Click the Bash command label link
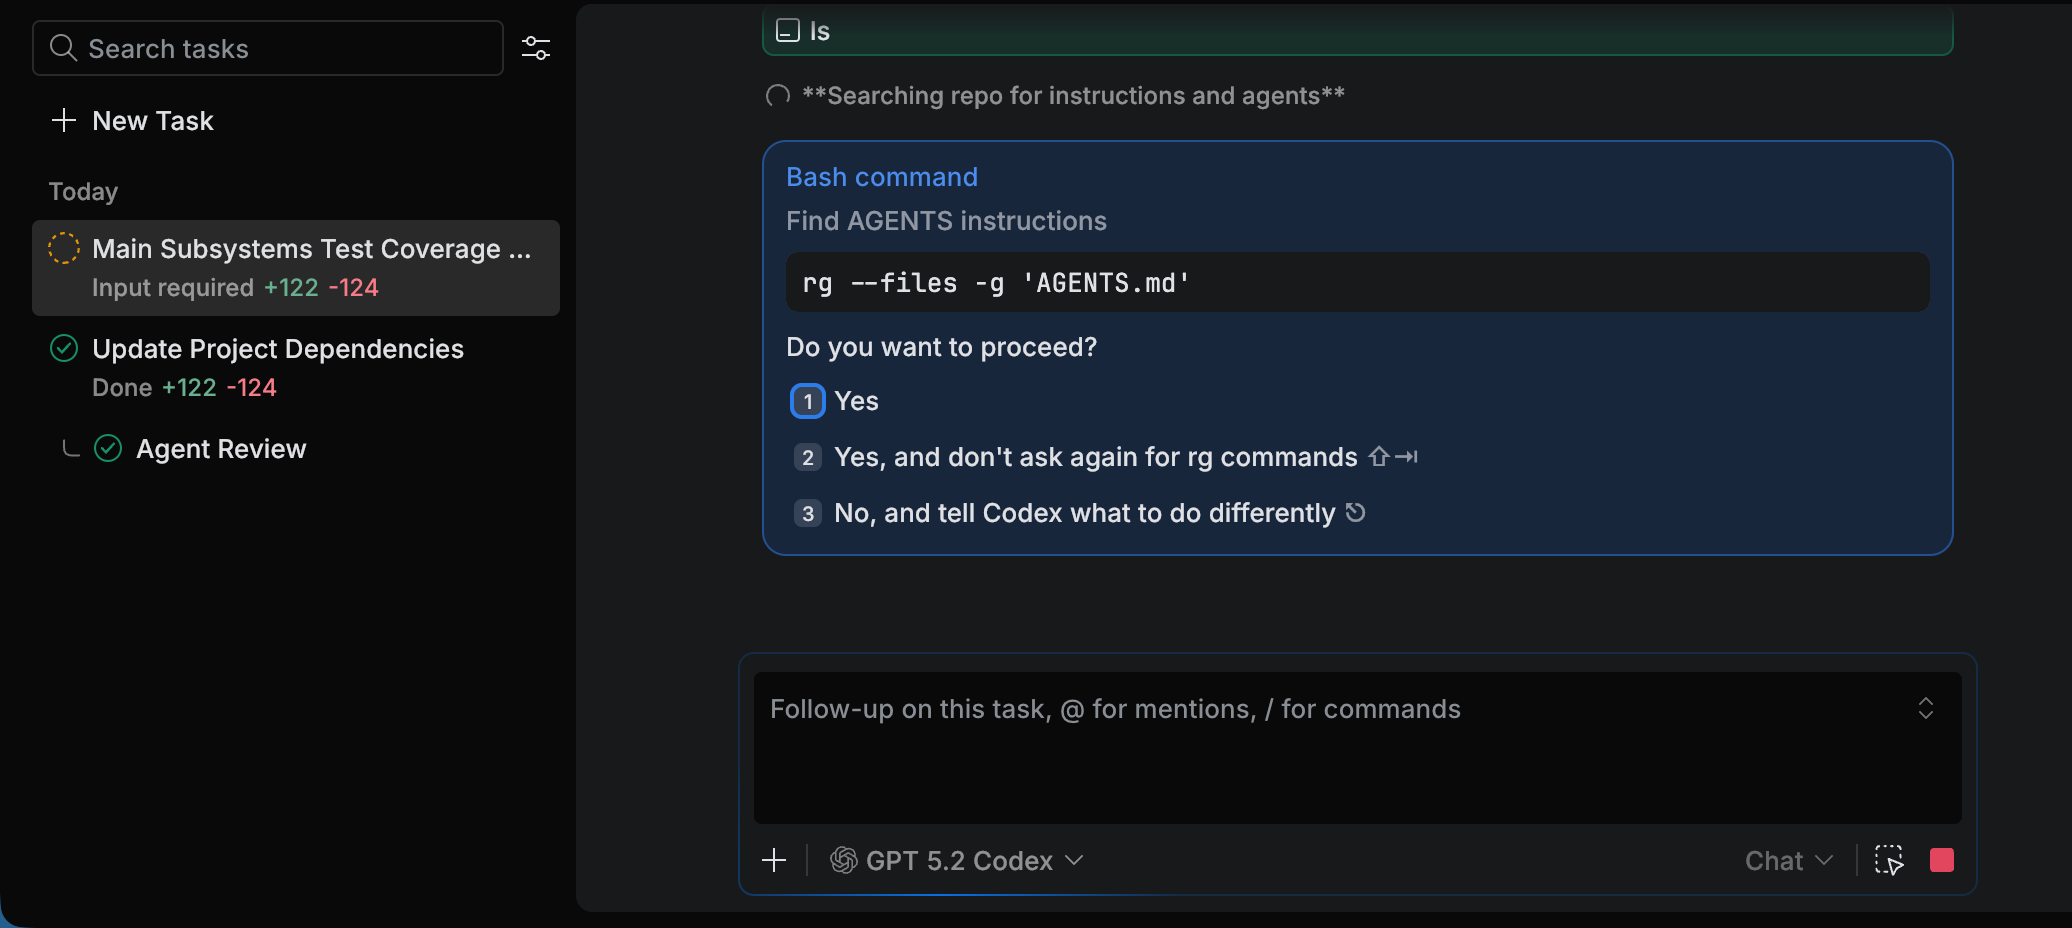Viewport: 2072px width, 928px height. coord(881,176)
